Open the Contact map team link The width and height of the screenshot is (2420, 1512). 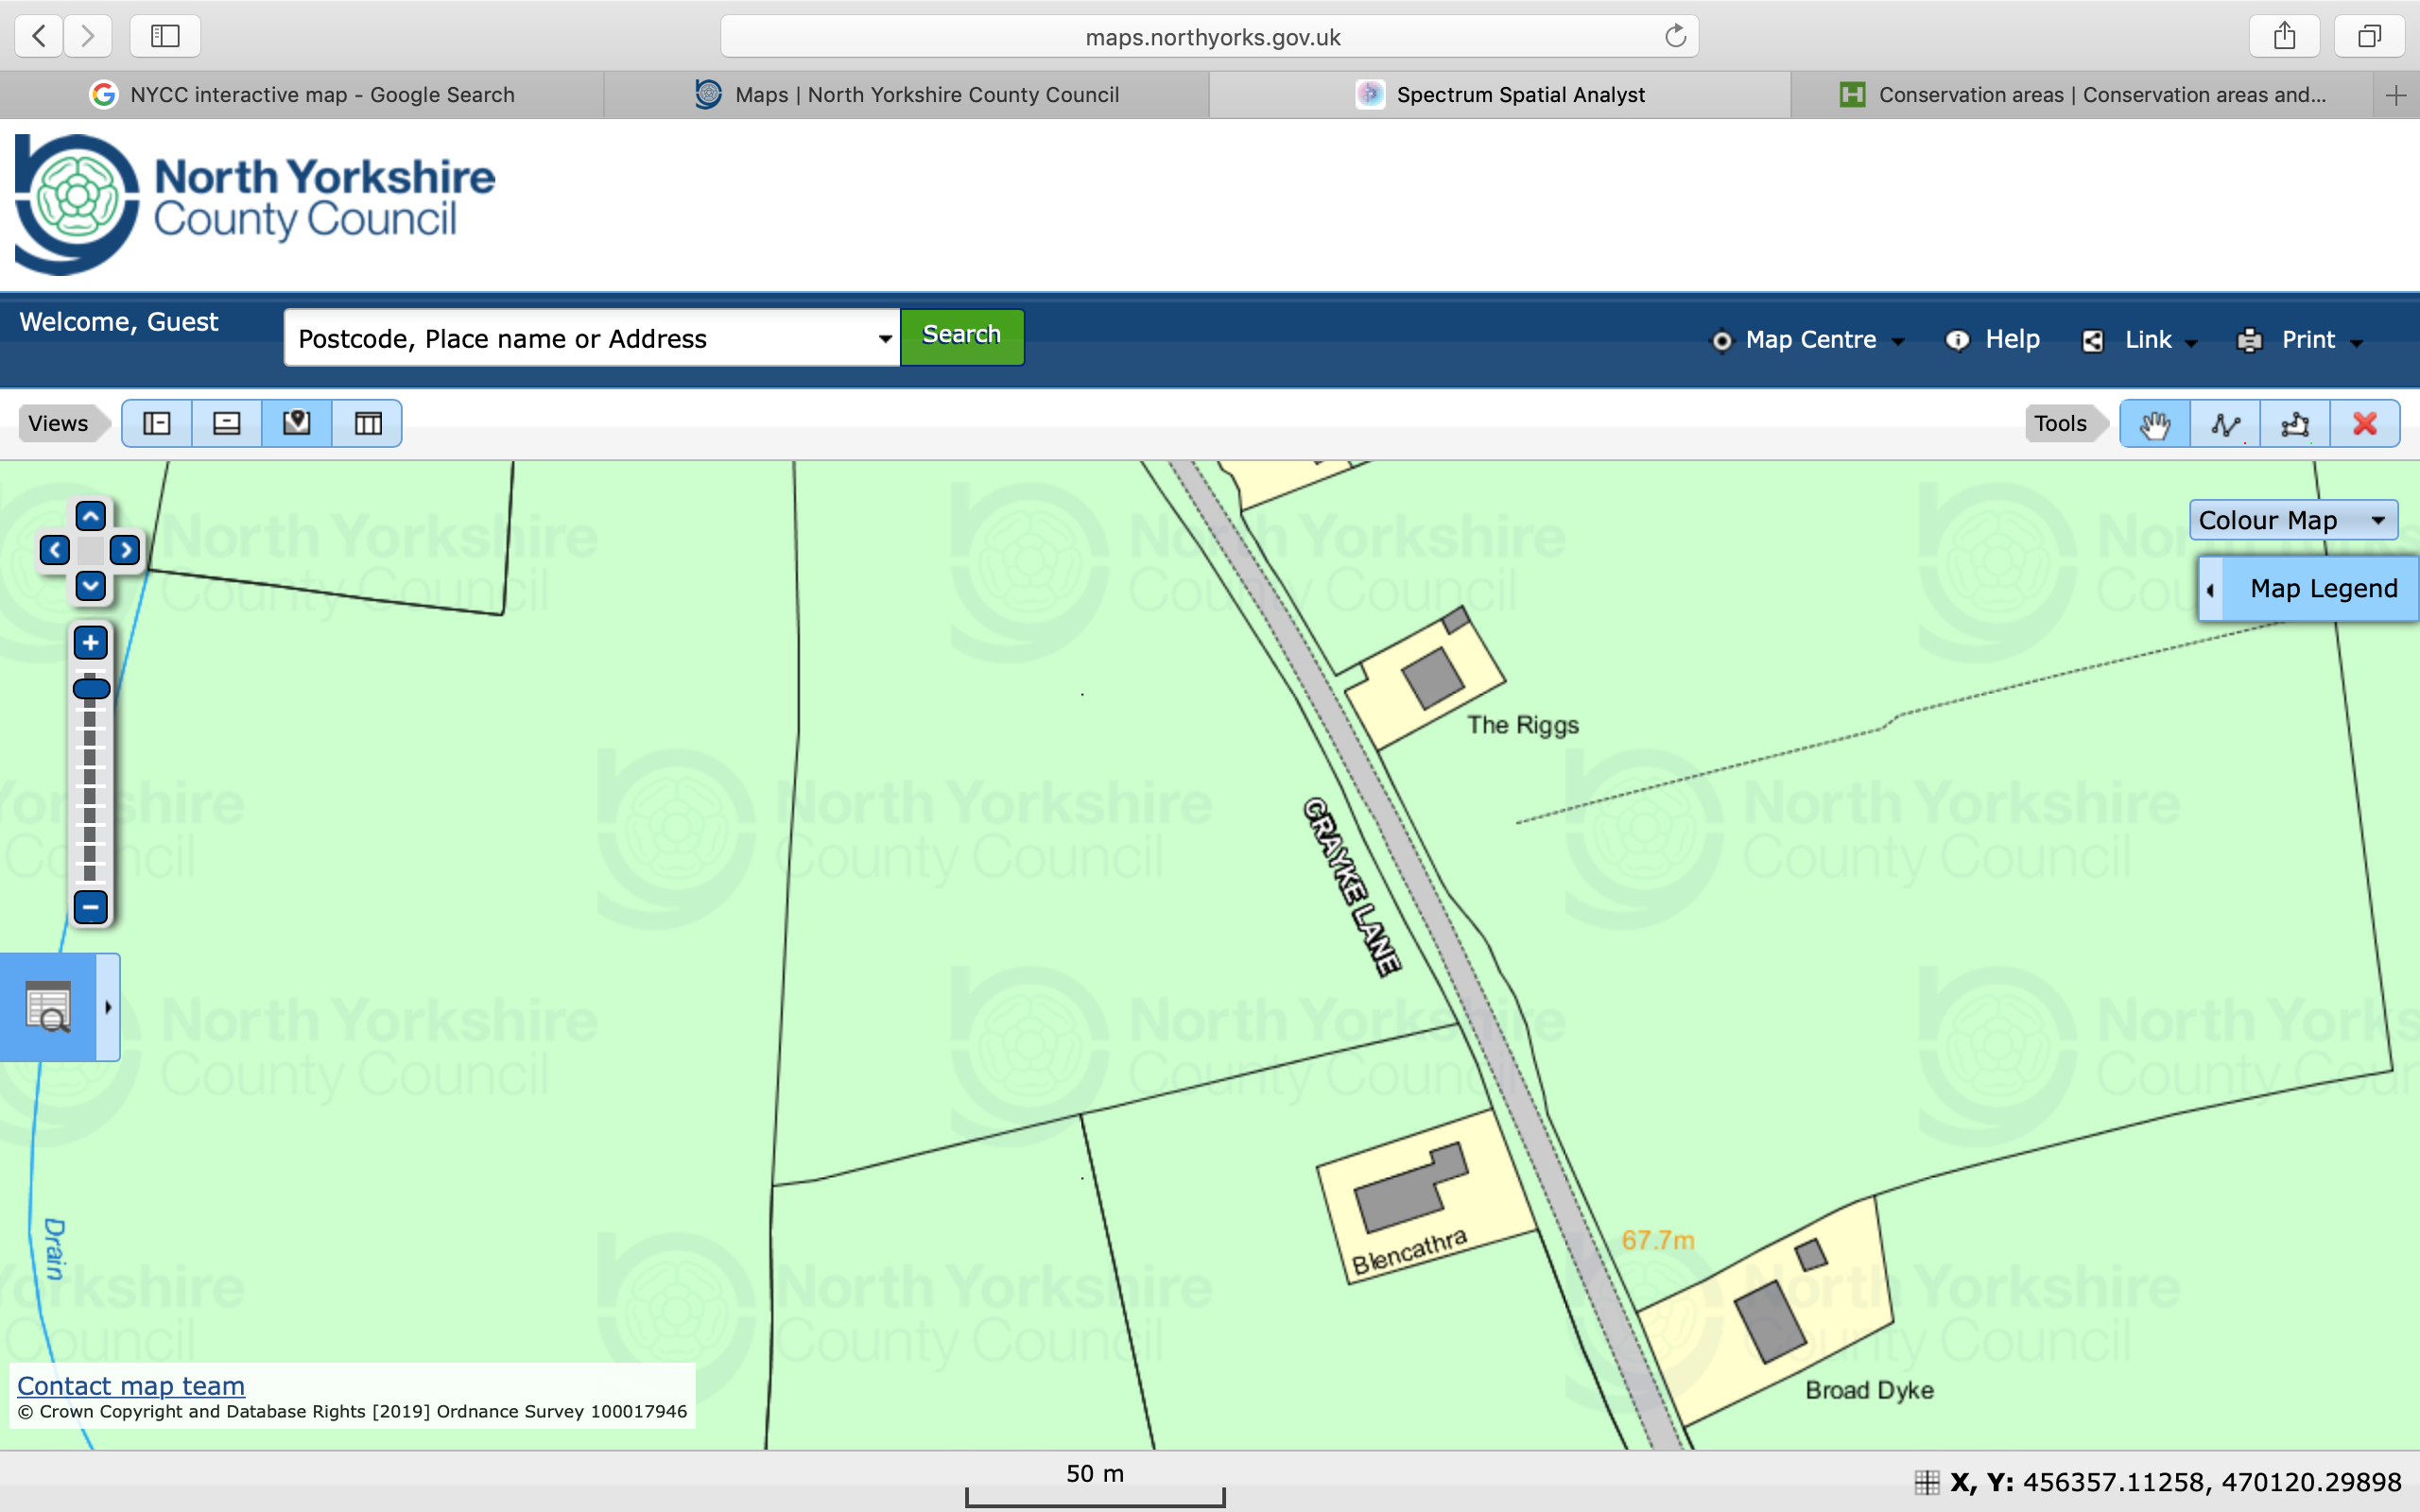[x=131, y=1386]
